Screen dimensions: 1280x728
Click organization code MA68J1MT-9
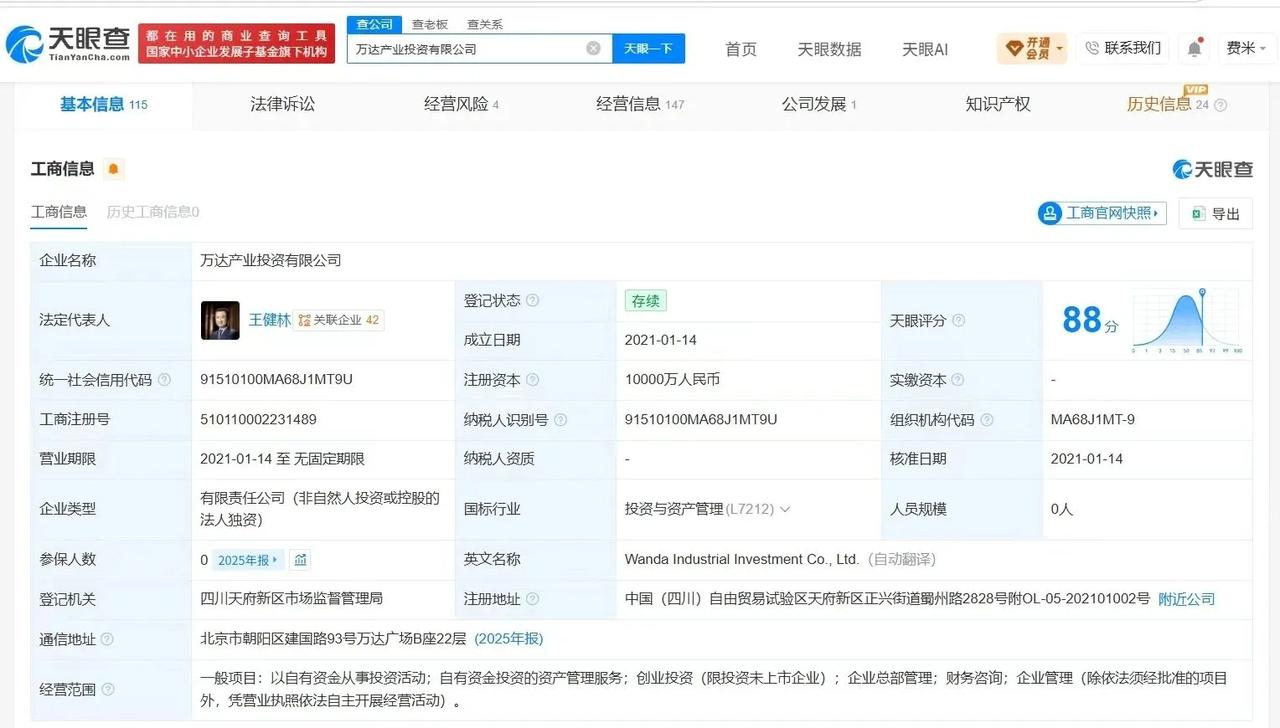pos(1092,420)
